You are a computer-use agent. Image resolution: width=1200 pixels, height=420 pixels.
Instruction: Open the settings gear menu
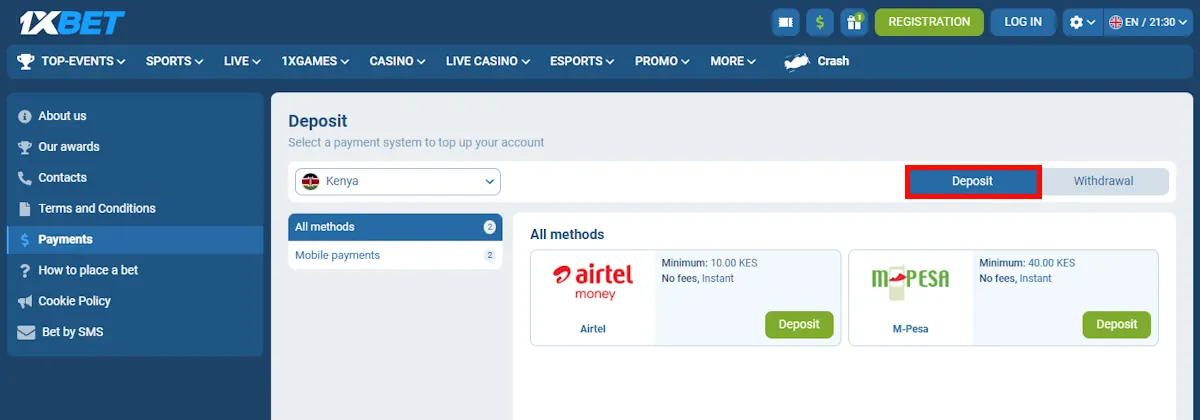click(1082, 22)
